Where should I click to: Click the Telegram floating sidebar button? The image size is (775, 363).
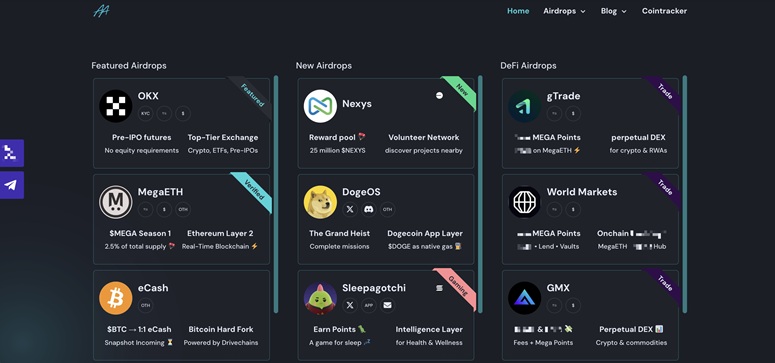click(x=11, y=185)
